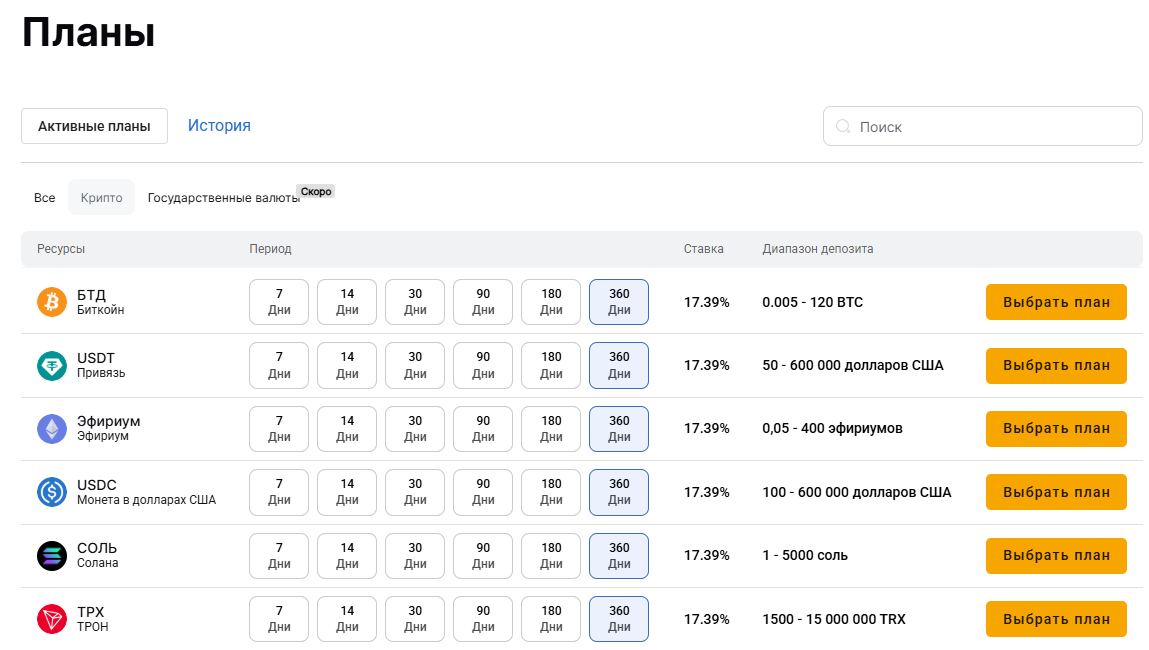The width and height of the screenshot is (1149, 650).
Task: Select 360 Дни period for Эфириум
Action: pos(619,429)
